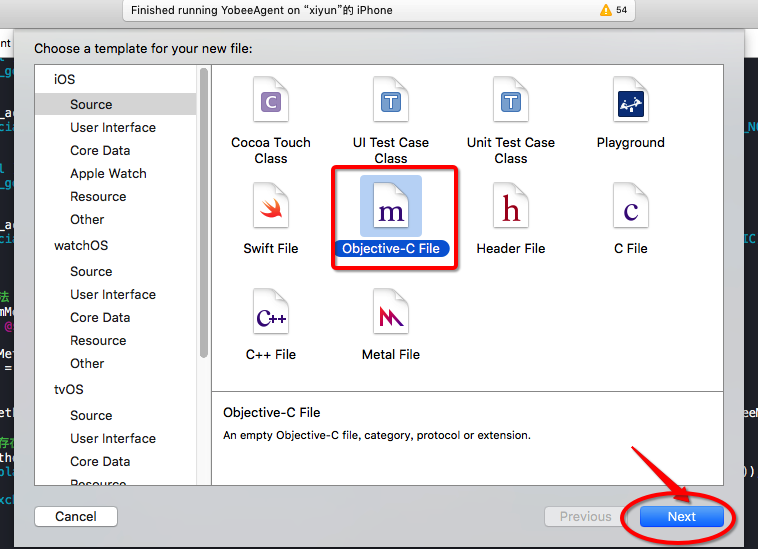Click the tvOS section header
This screenshot has width=758, height=549.
click(69, 390)
